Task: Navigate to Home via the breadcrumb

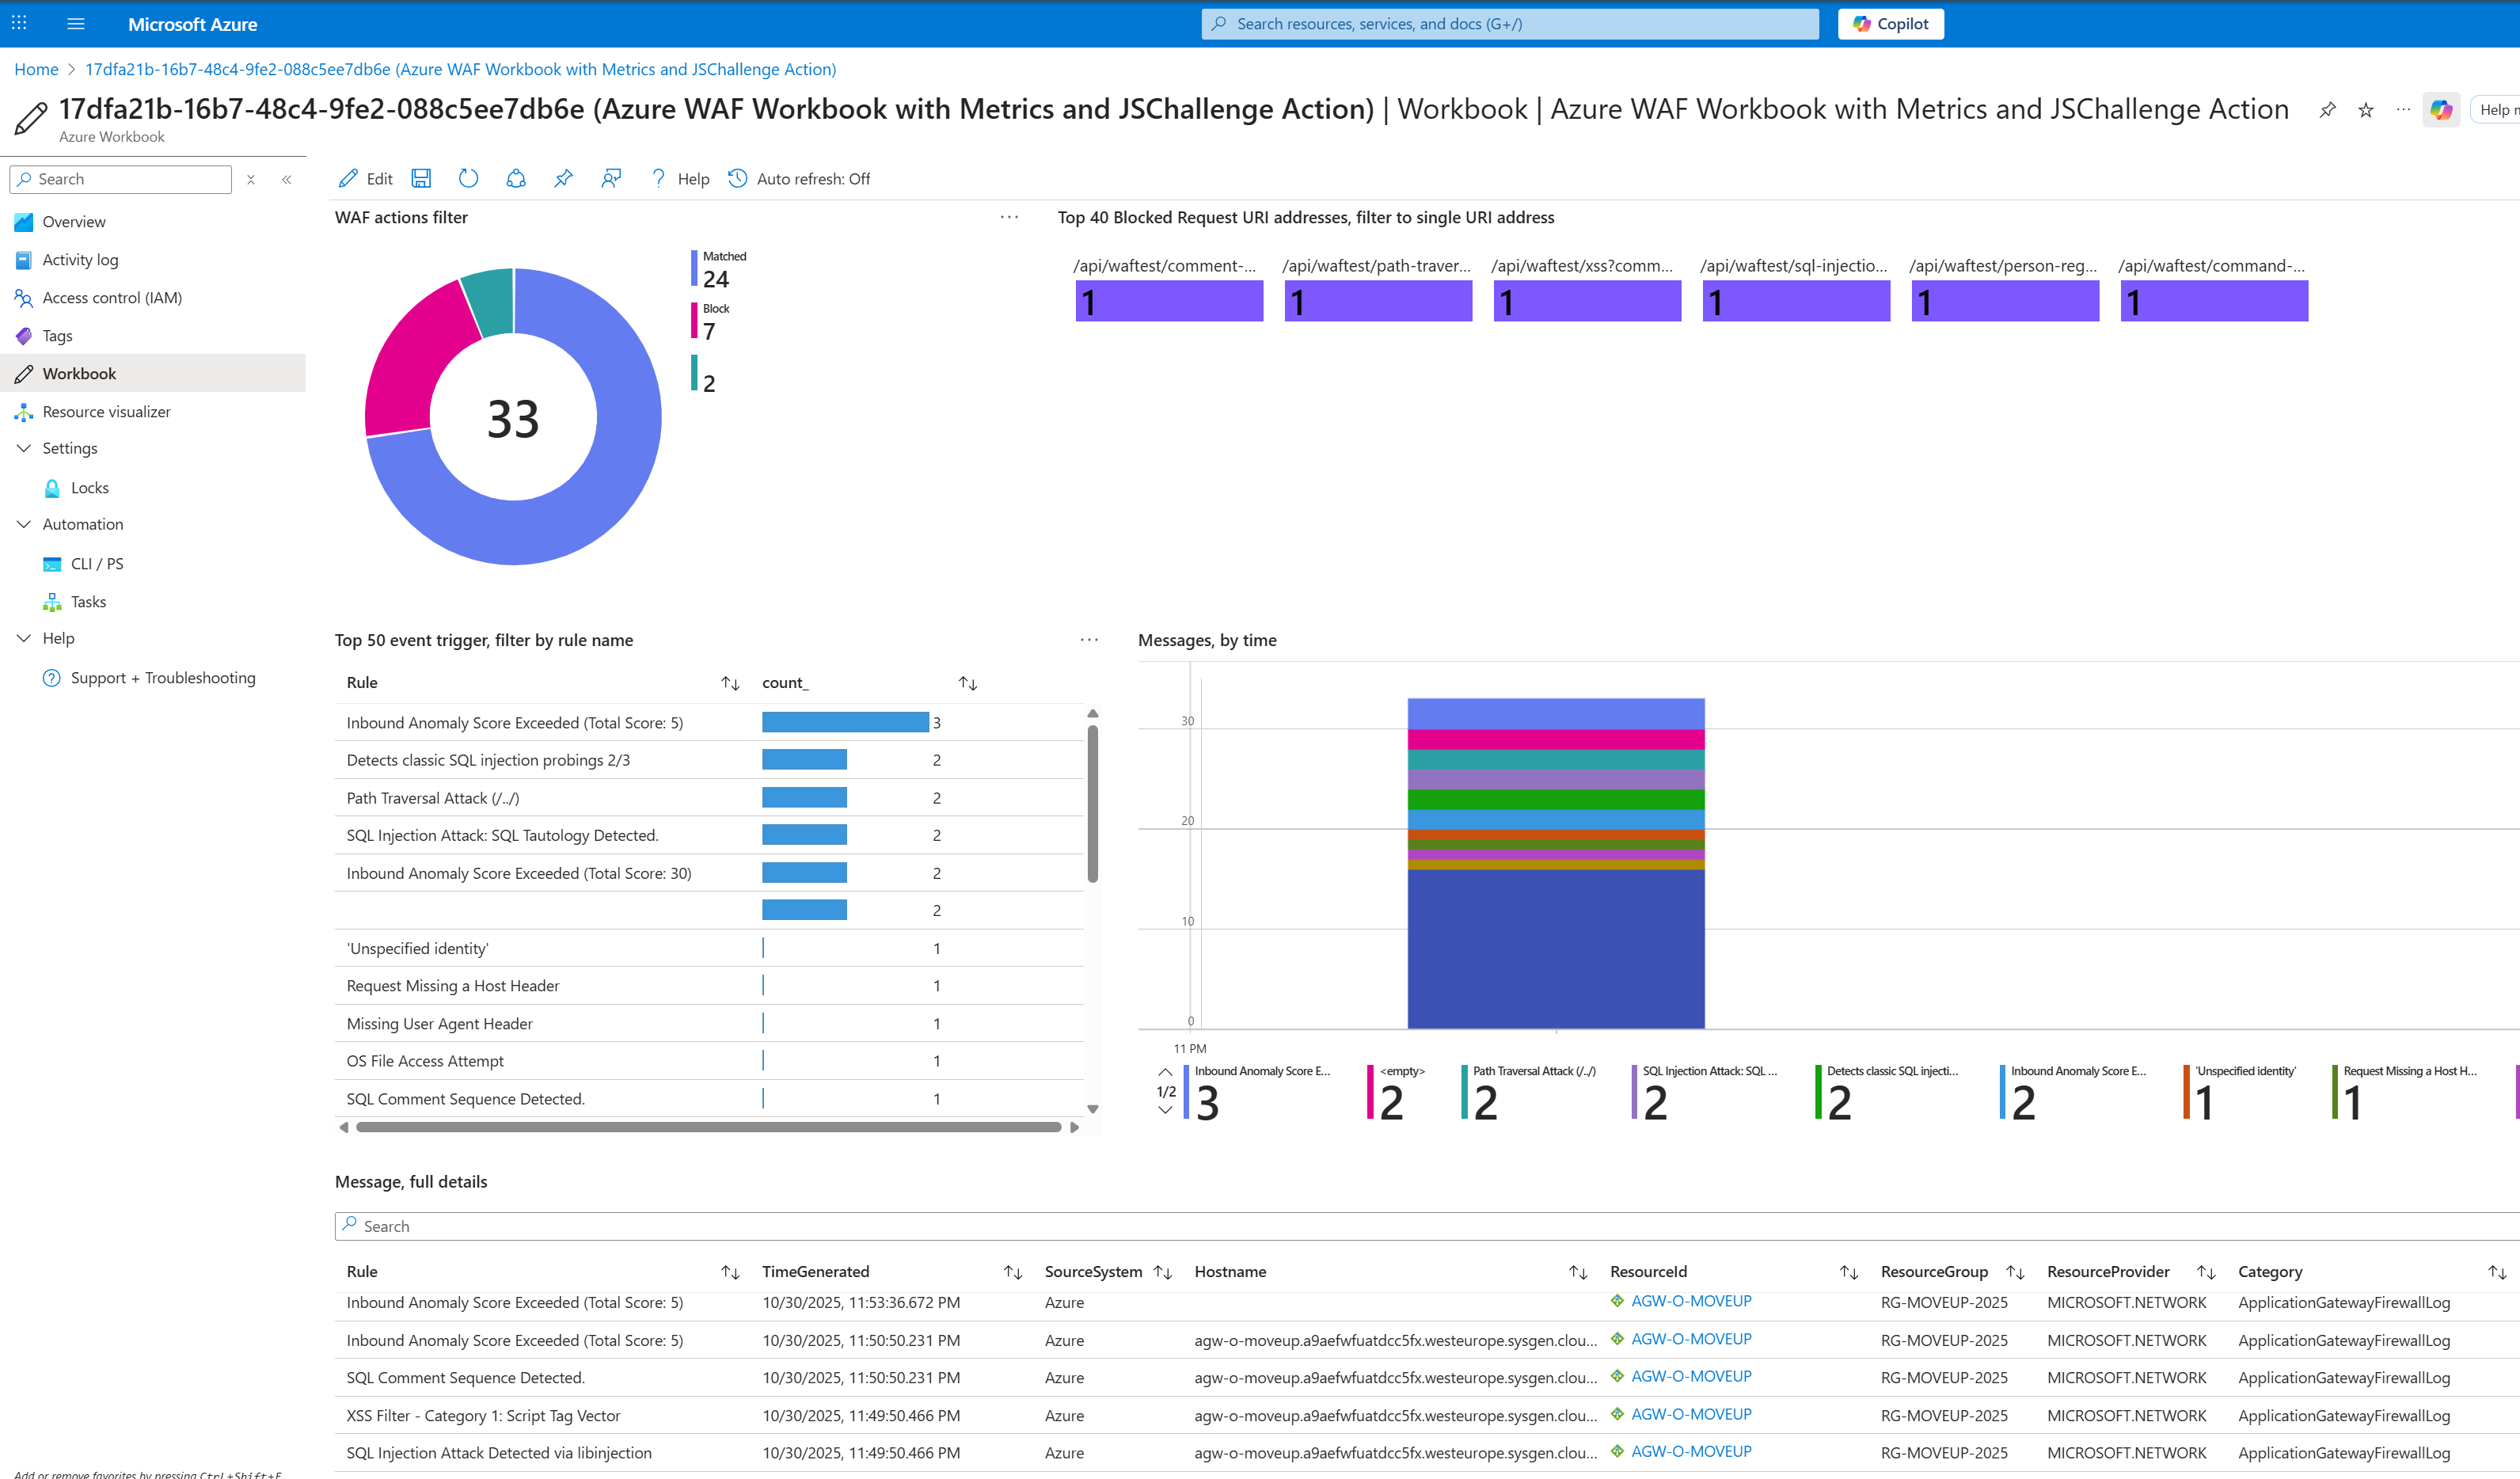Action: coord(36,69)
